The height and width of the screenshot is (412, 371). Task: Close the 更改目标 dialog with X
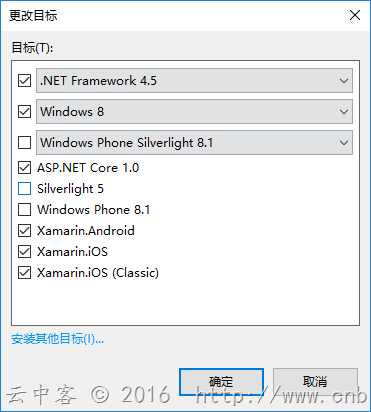(355, 15)
